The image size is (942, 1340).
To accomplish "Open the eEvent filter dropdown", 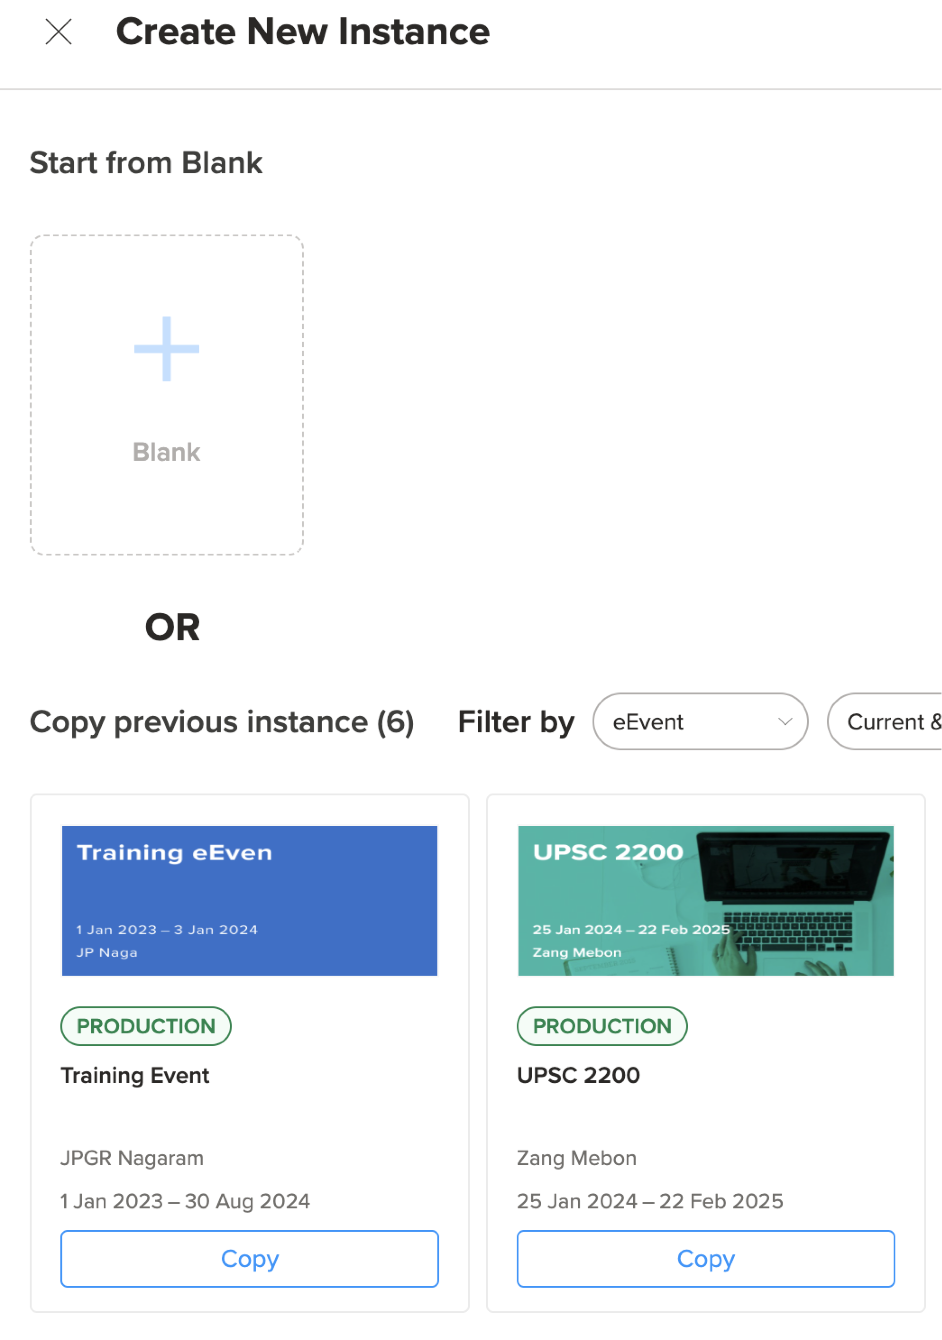I will pyautogui.click(x=699, y=721).
